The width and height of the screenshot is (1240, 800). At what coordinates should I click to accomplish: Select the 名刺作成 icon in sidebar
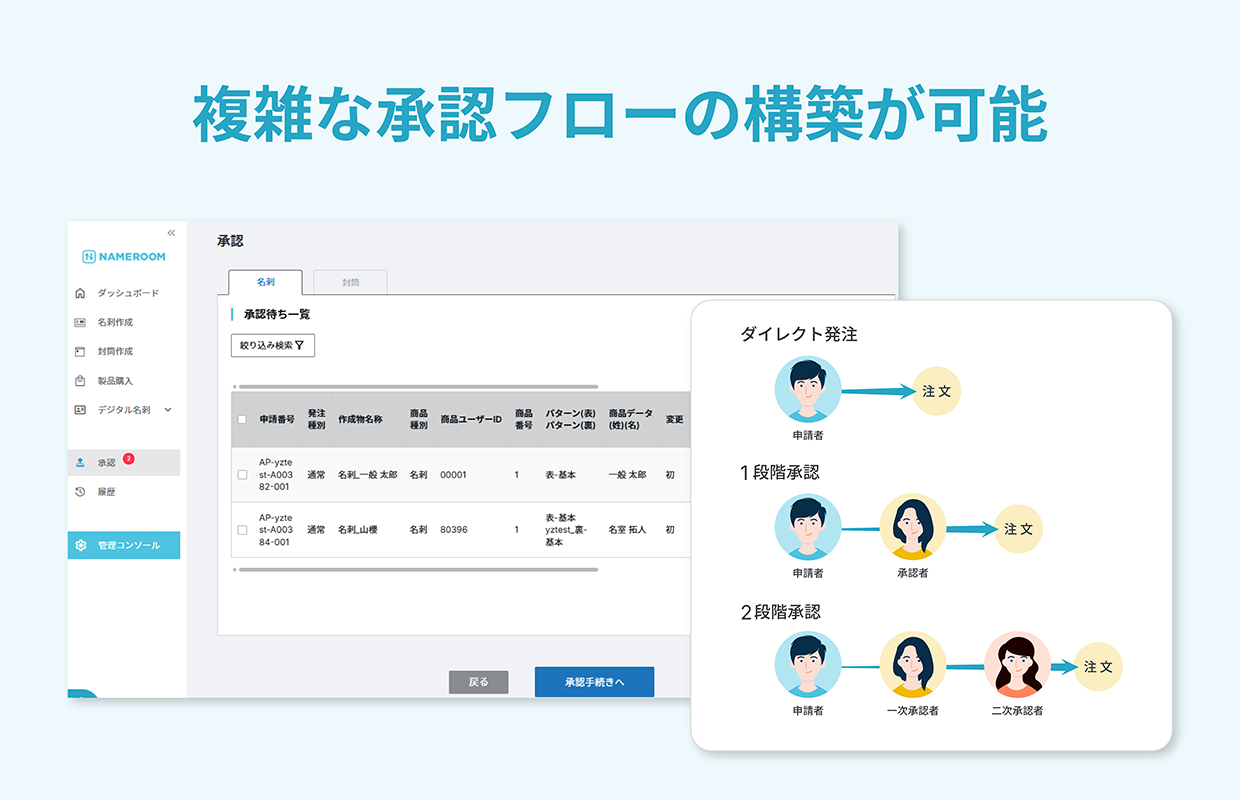80,320
